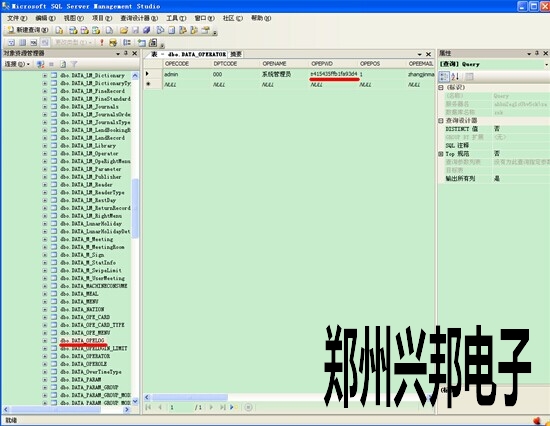Toggle the Diagram pane button
This screenshot has width=550, height=426.
[11, 43]
